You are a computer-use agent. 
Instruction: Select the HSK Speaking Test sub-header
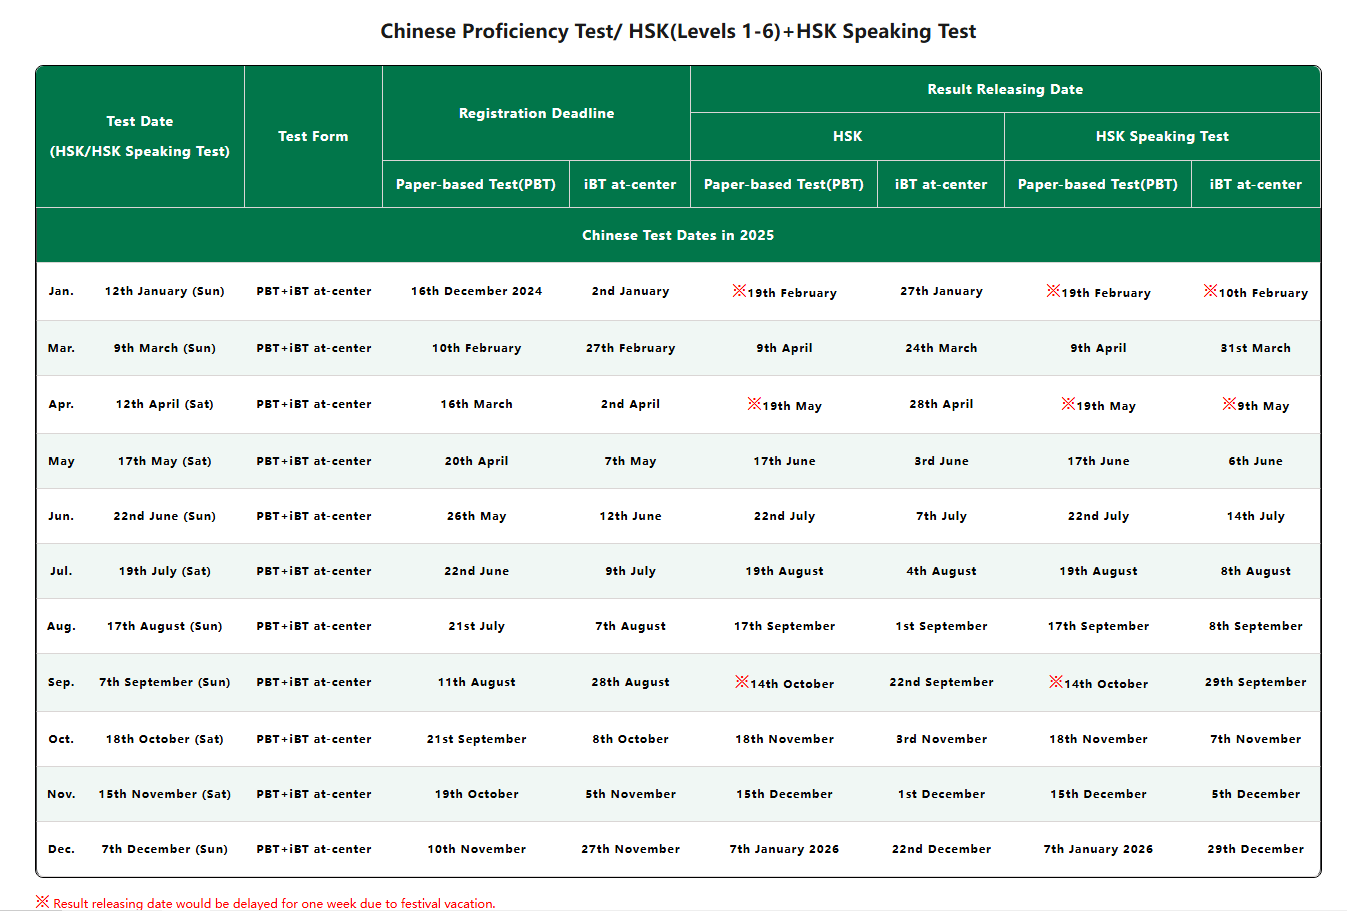(1162, 137)
